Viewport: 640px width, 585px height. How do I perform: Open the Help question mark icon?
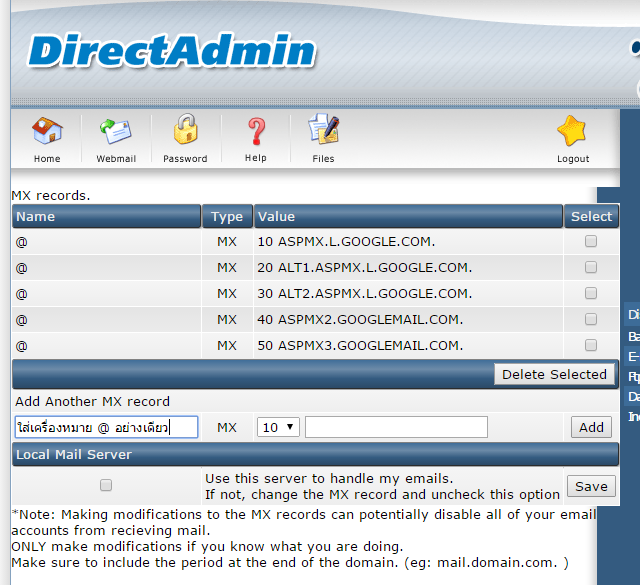(256, 131)
